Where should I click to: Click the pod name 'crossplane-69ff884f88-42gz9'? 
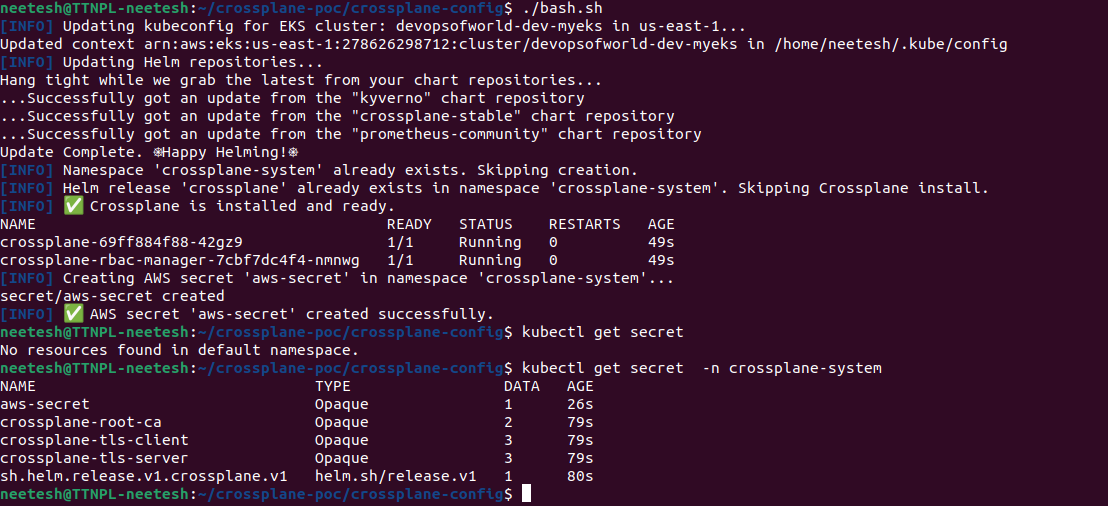tap(121, 242)
